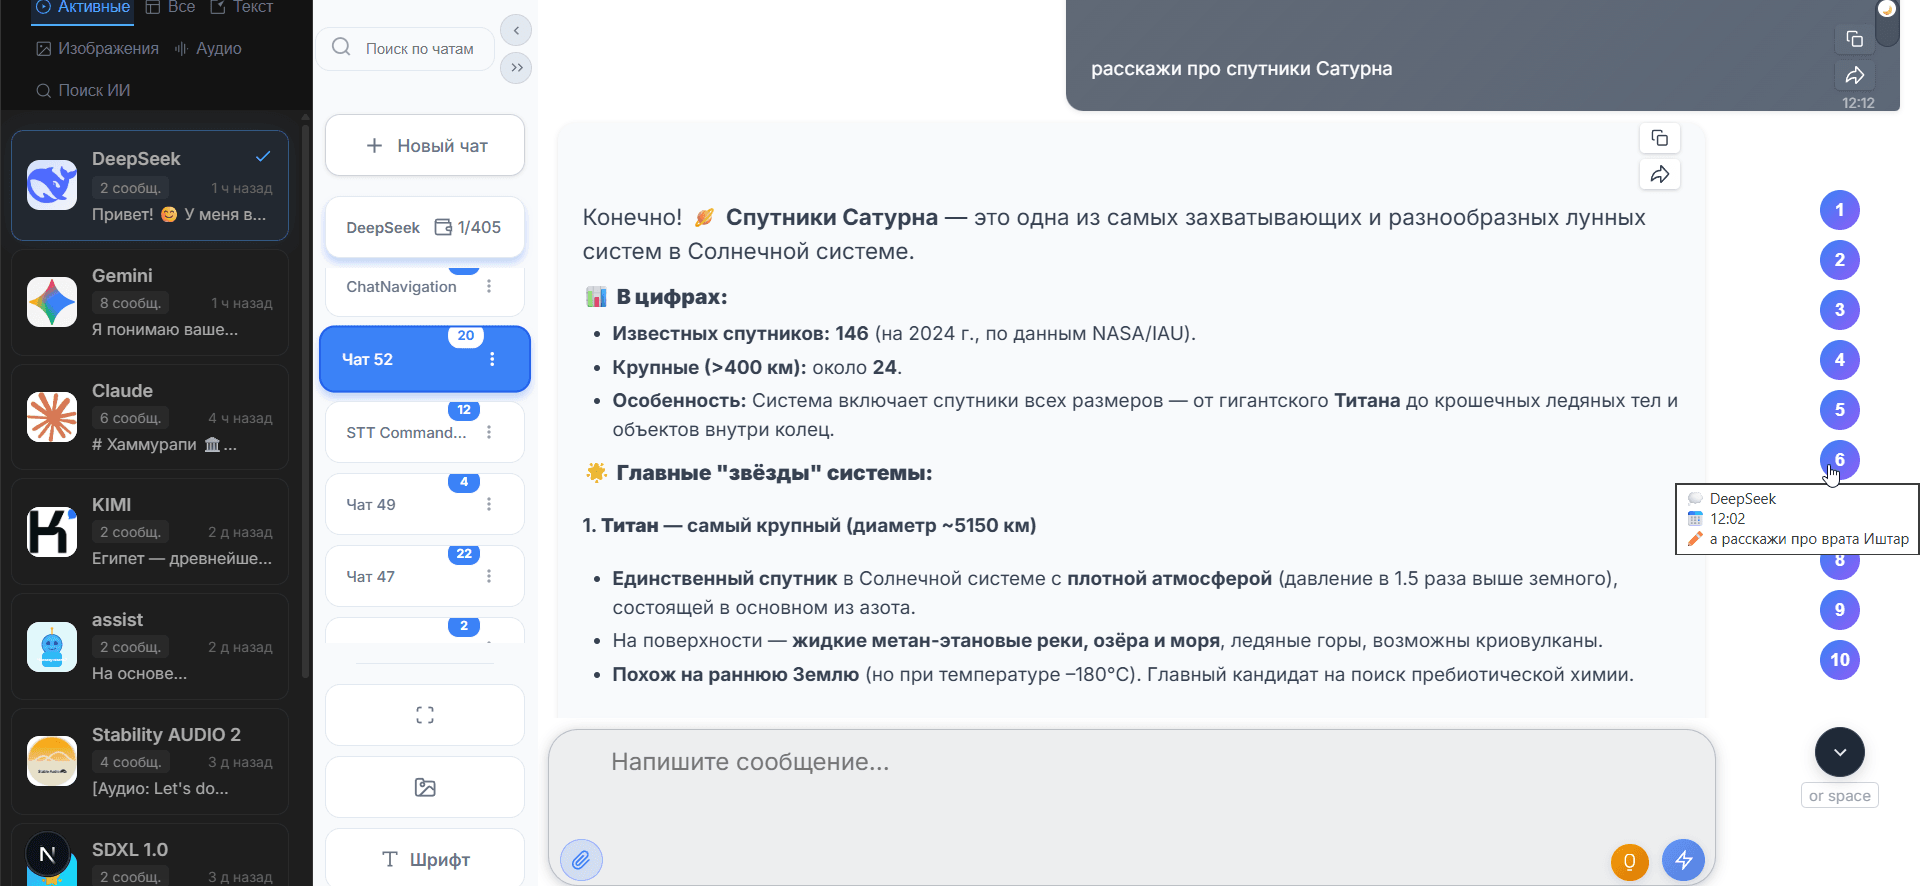Open the DeepSeek model chat card
This screenshot has height=886, width=1920.
point(150,186)
